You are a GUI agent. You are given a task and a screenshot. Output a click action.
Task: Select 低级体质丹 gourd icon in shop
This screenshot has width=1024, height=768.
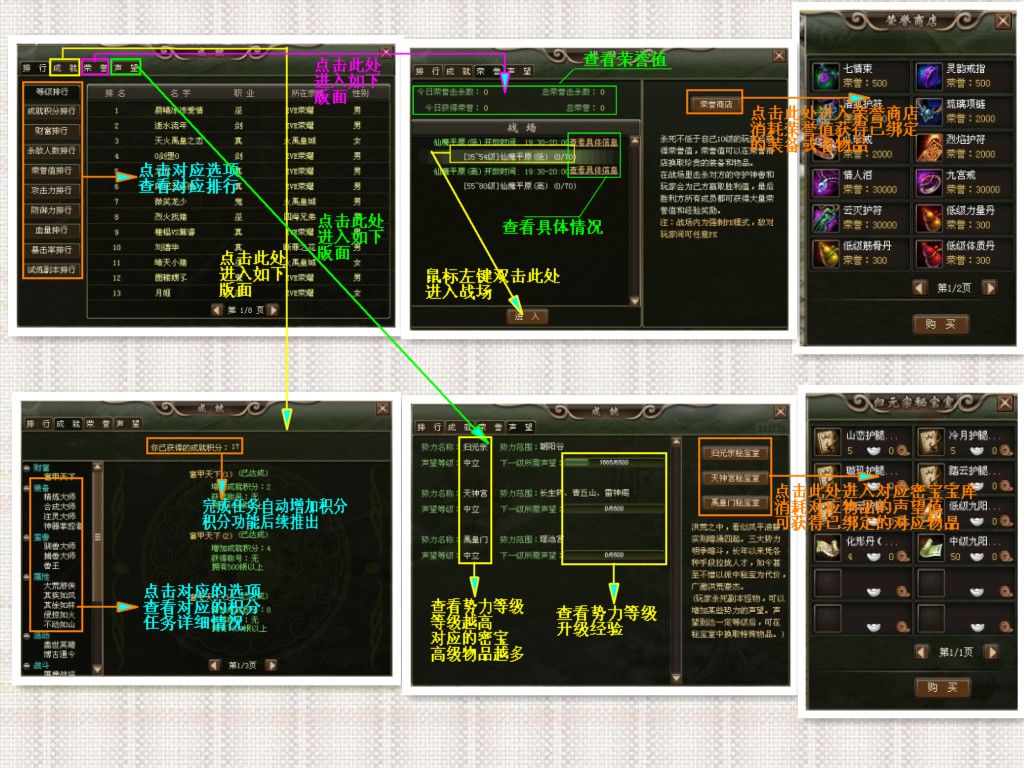tap(928, 254)
